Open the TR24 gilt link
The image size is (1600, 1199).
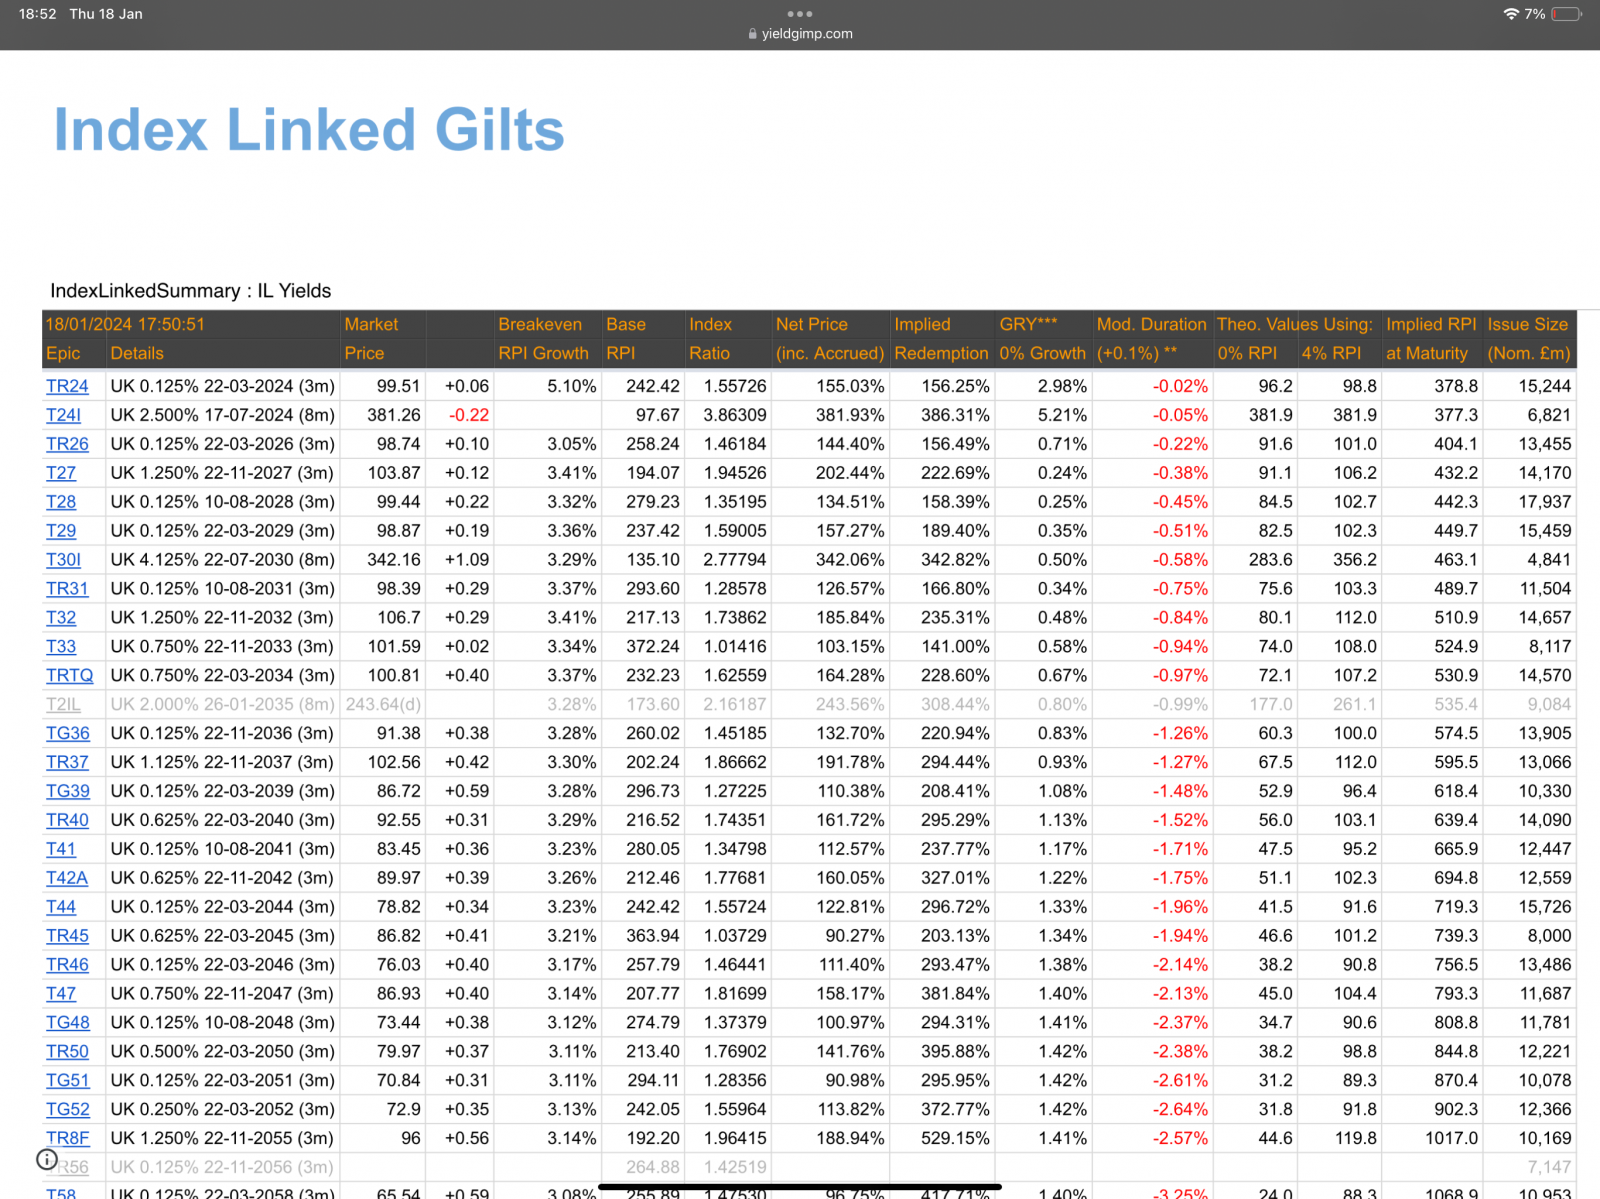[67, 386]
